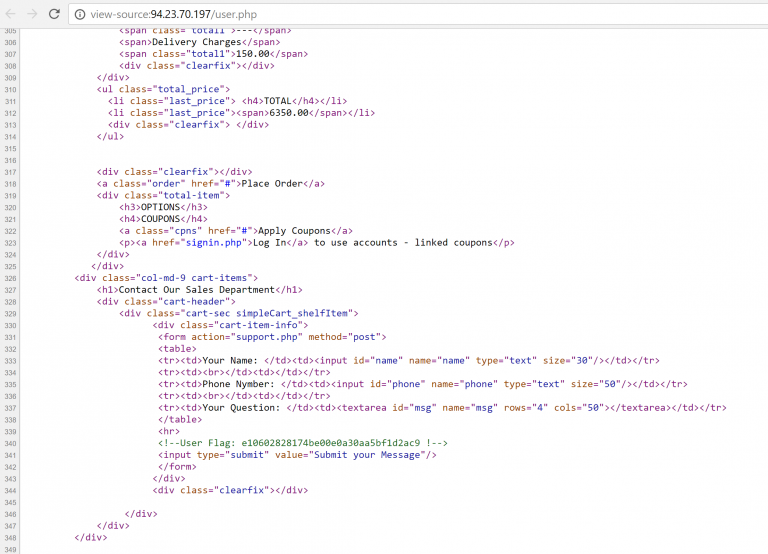
Task: Open the site information icon in the address bar
Action: (x=79, y=15)
